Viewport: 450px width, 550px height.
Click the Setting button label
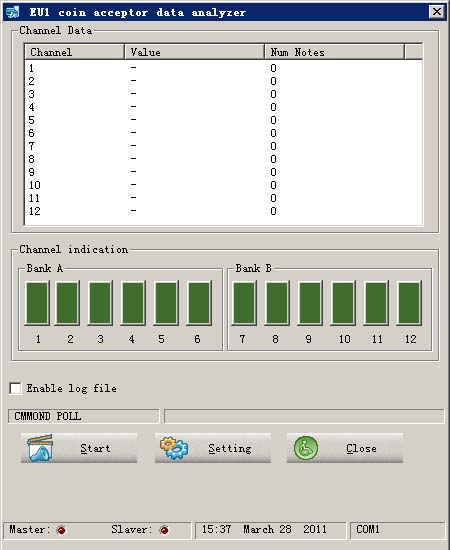coord(230,448)
